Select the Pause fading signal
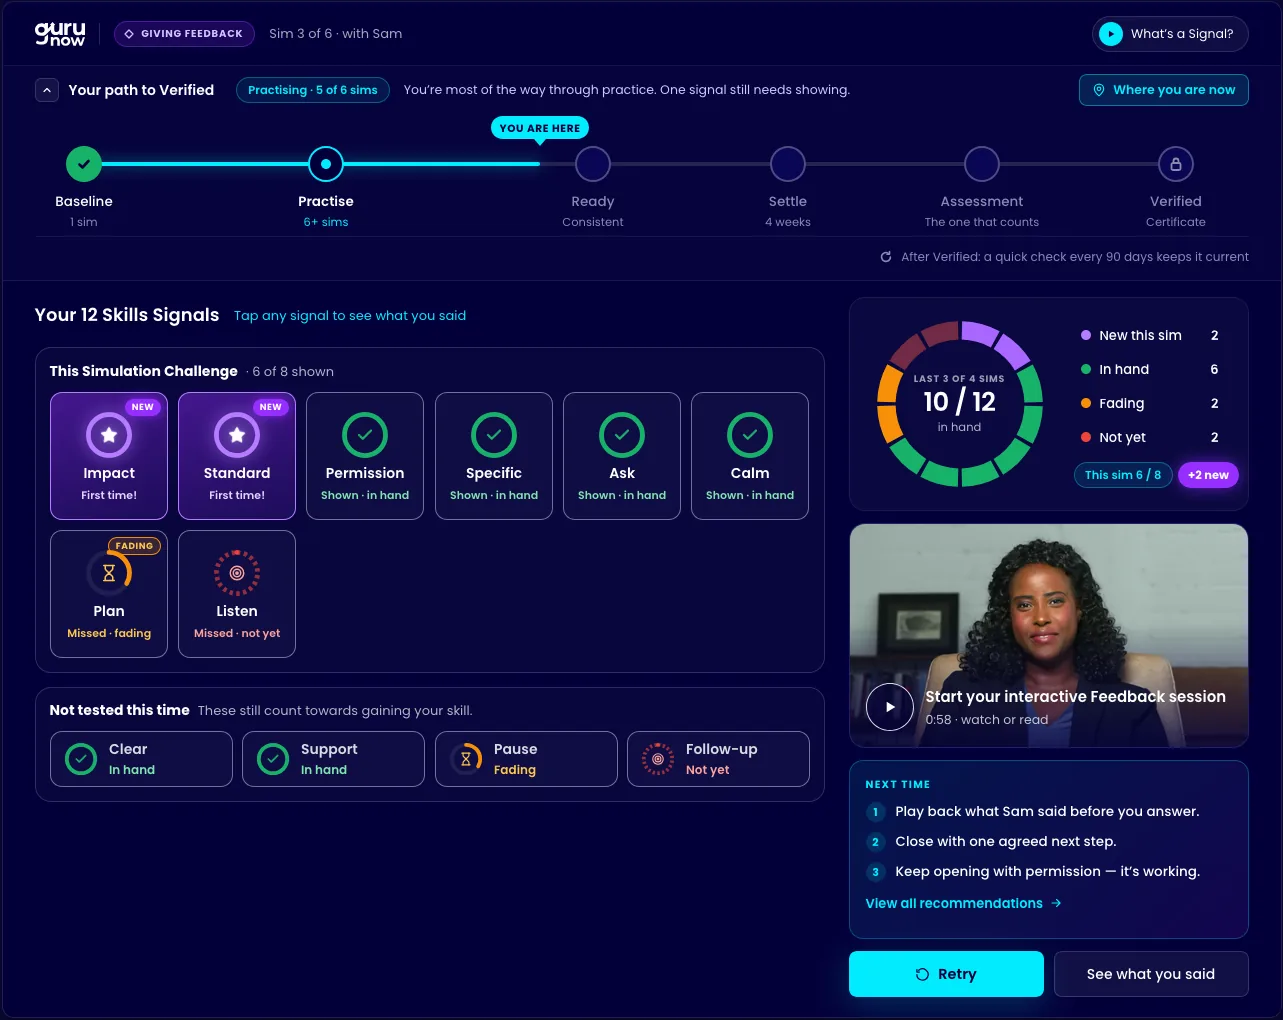 tap(526, 759)
